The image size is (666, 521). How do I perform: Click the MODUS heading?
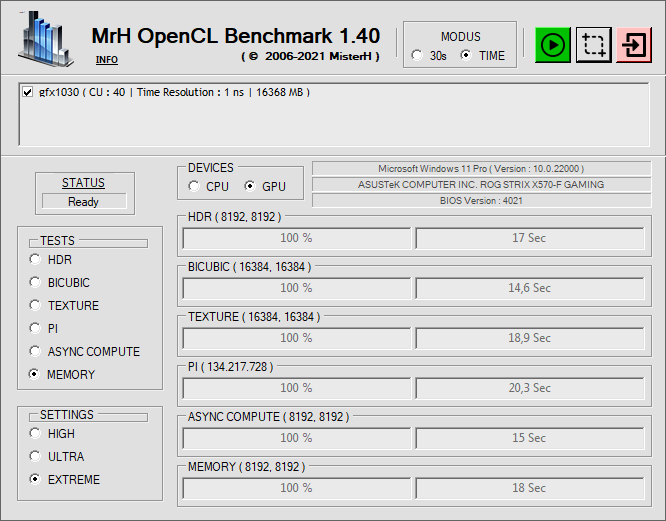pyautogui.click(x=460, y=37)
